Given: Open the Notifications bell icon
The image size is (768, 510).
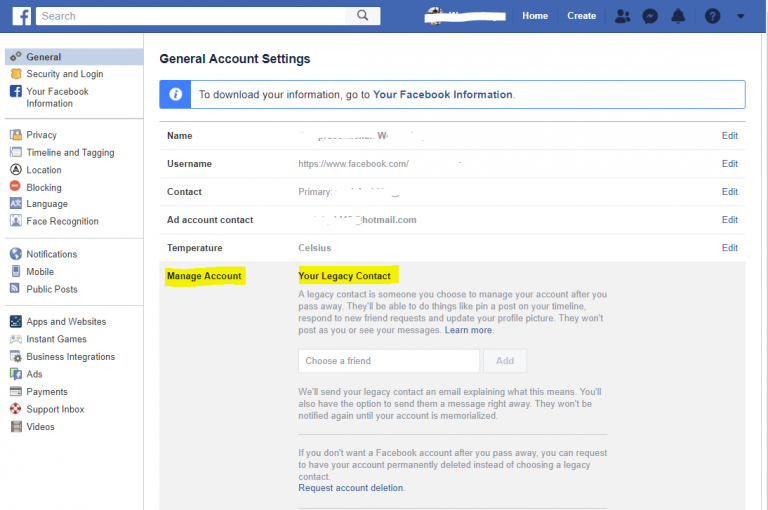Looking at the screenshot, I should pos(678,16).
